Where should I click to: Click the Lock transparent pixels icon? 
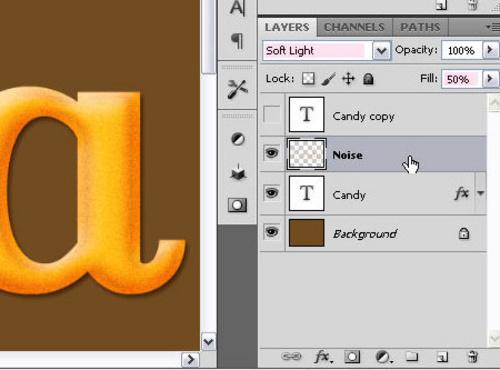coord(308,79)
